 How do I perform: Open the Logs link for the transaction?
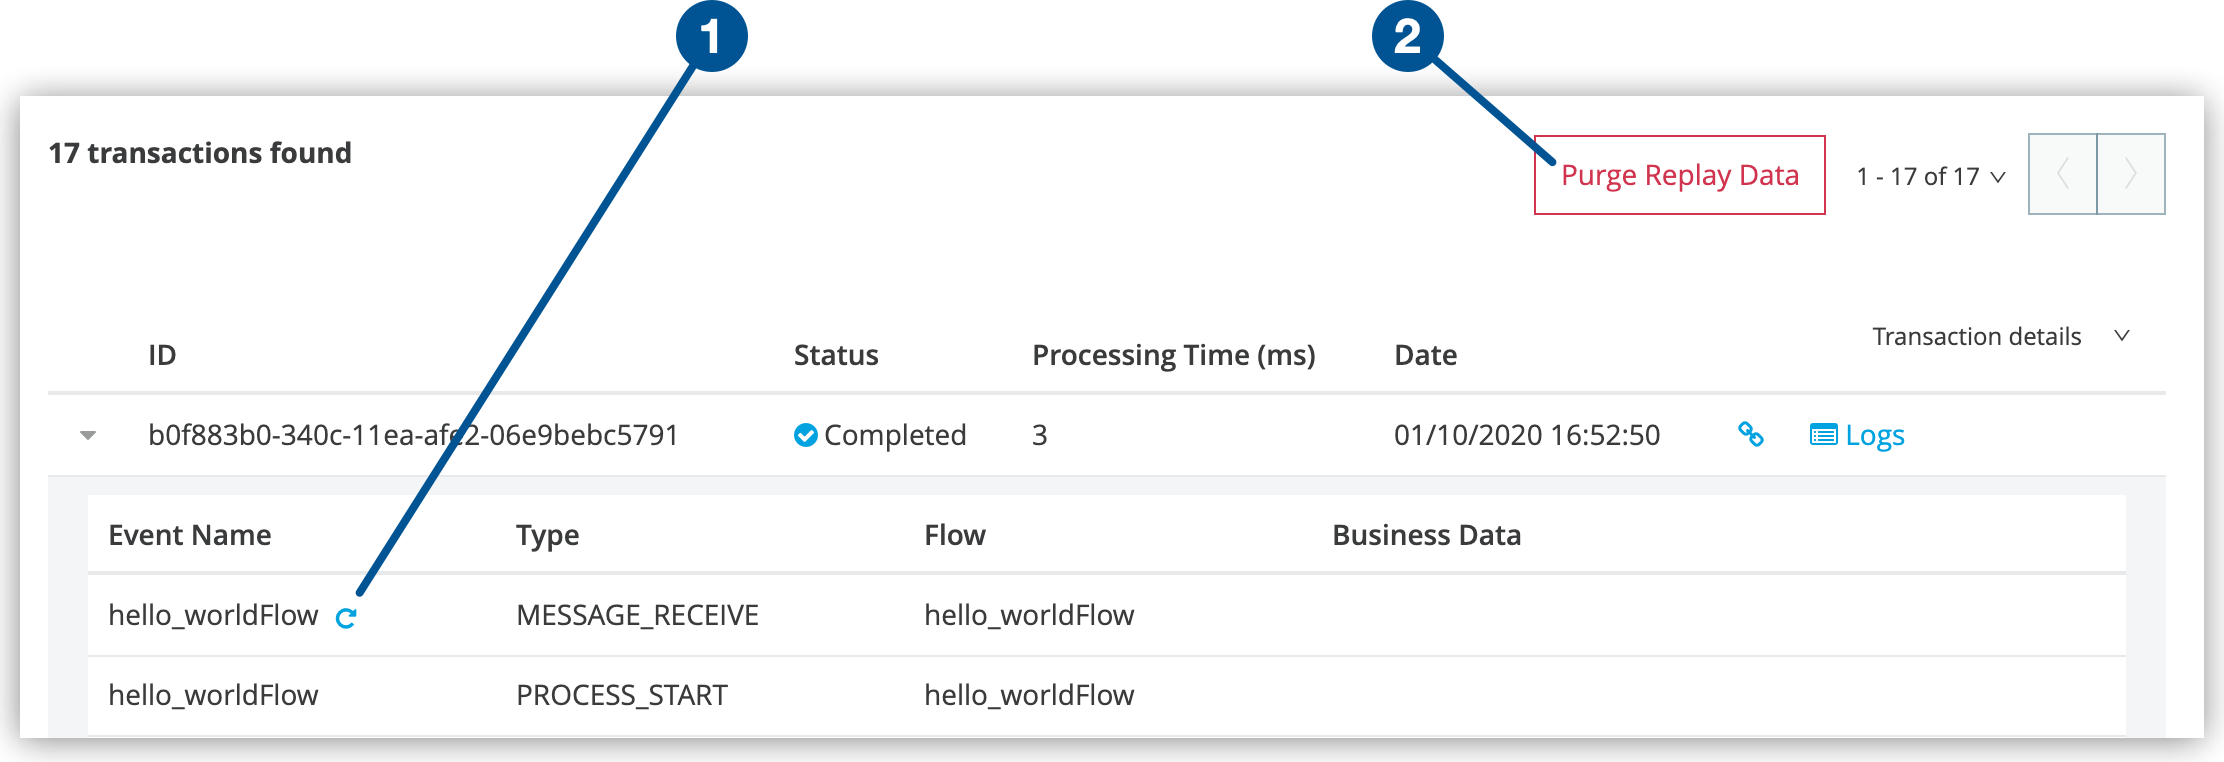1874,436
